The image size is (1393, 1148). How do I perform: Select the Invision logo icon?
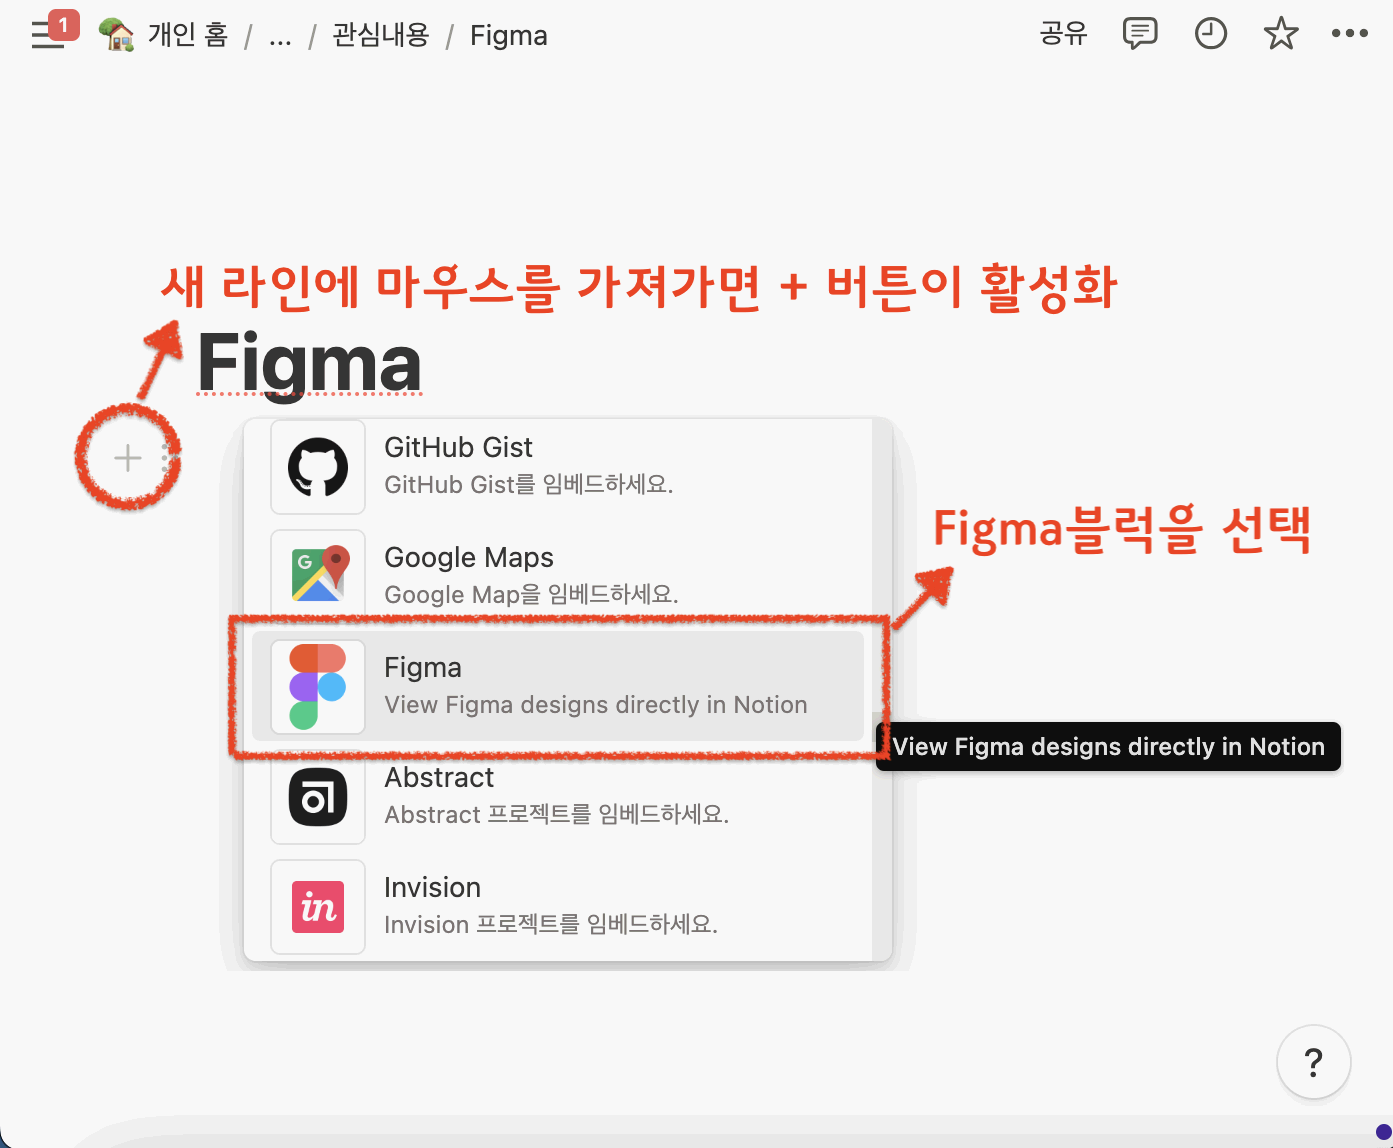(x=318, y=907)
